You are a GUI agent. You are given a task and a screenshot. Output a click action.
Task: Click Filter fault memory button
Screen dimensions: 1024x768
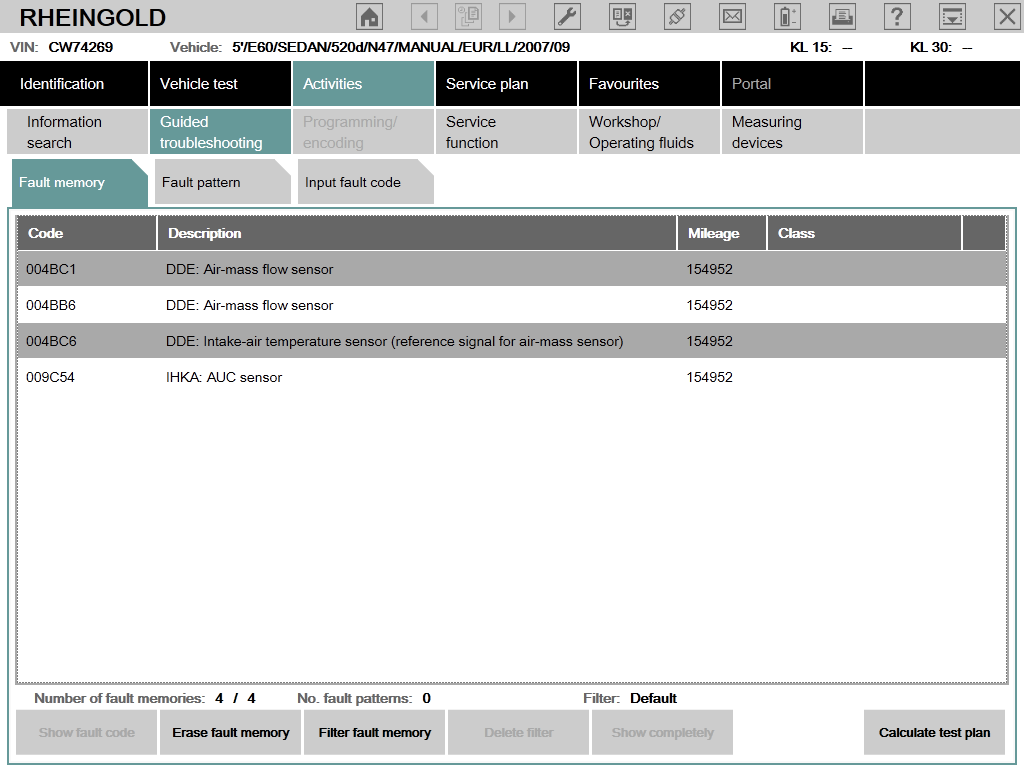[374, 732]
